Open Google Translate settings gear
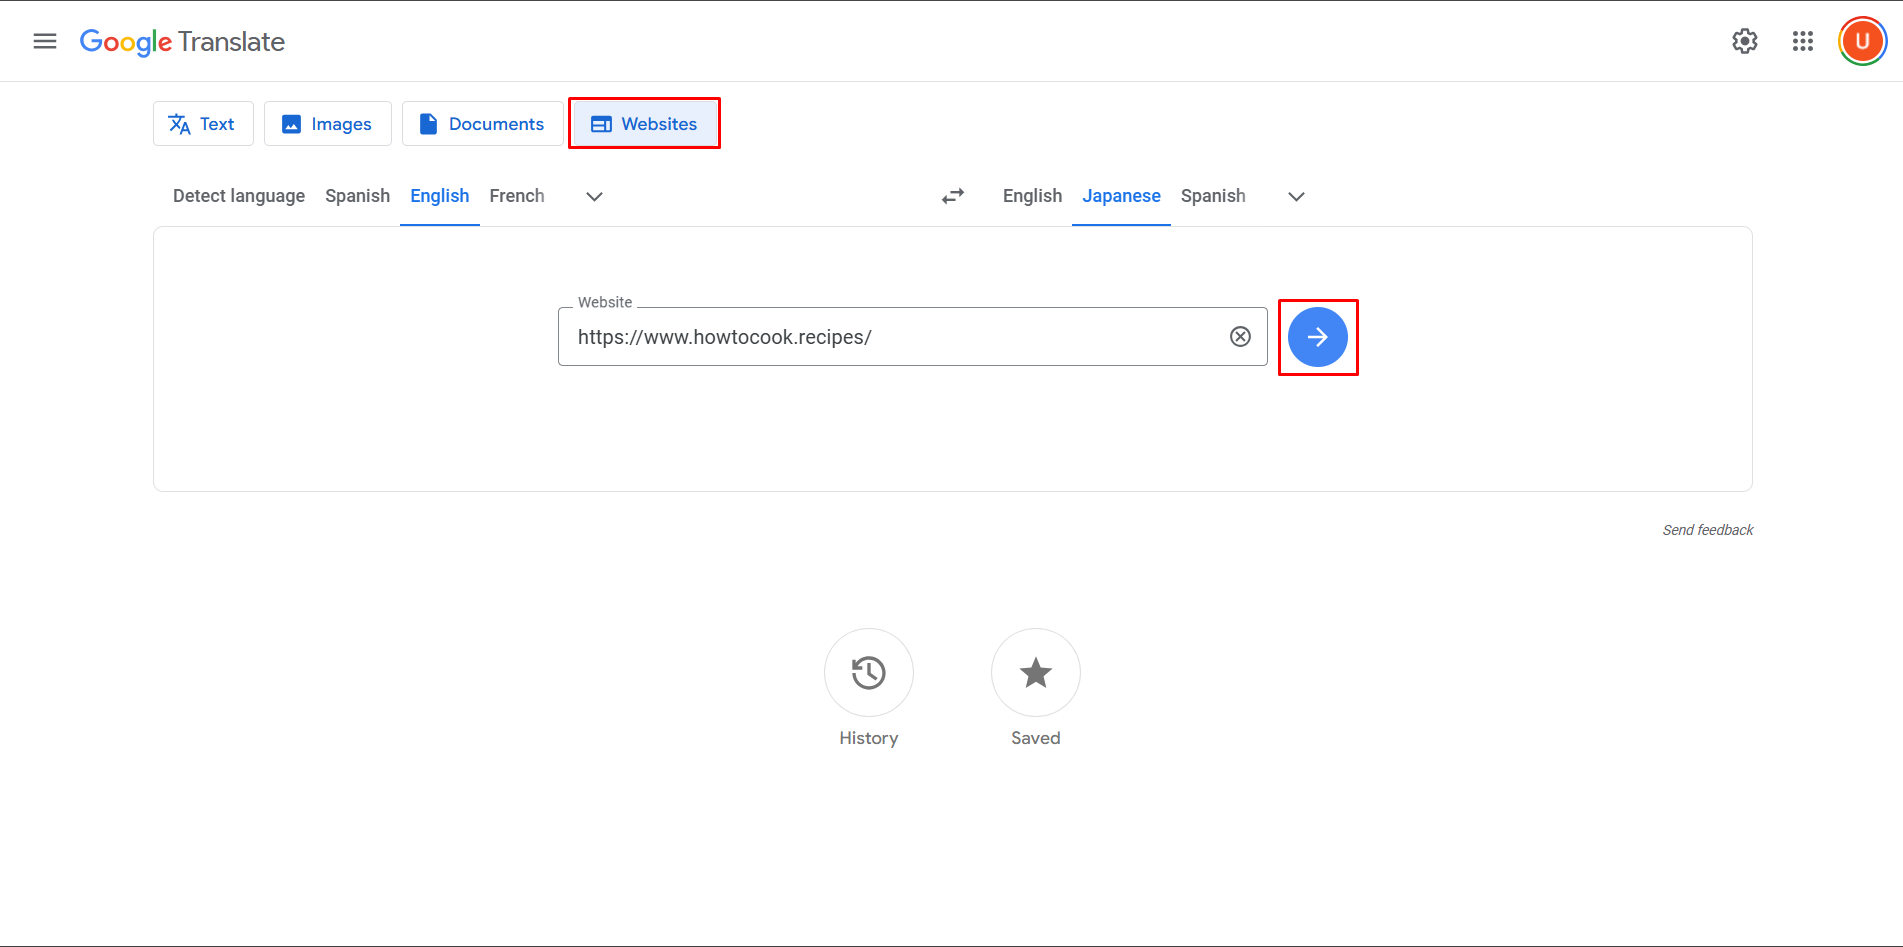This screenshot has height=947, width=1903. [x=1744, y=41]
